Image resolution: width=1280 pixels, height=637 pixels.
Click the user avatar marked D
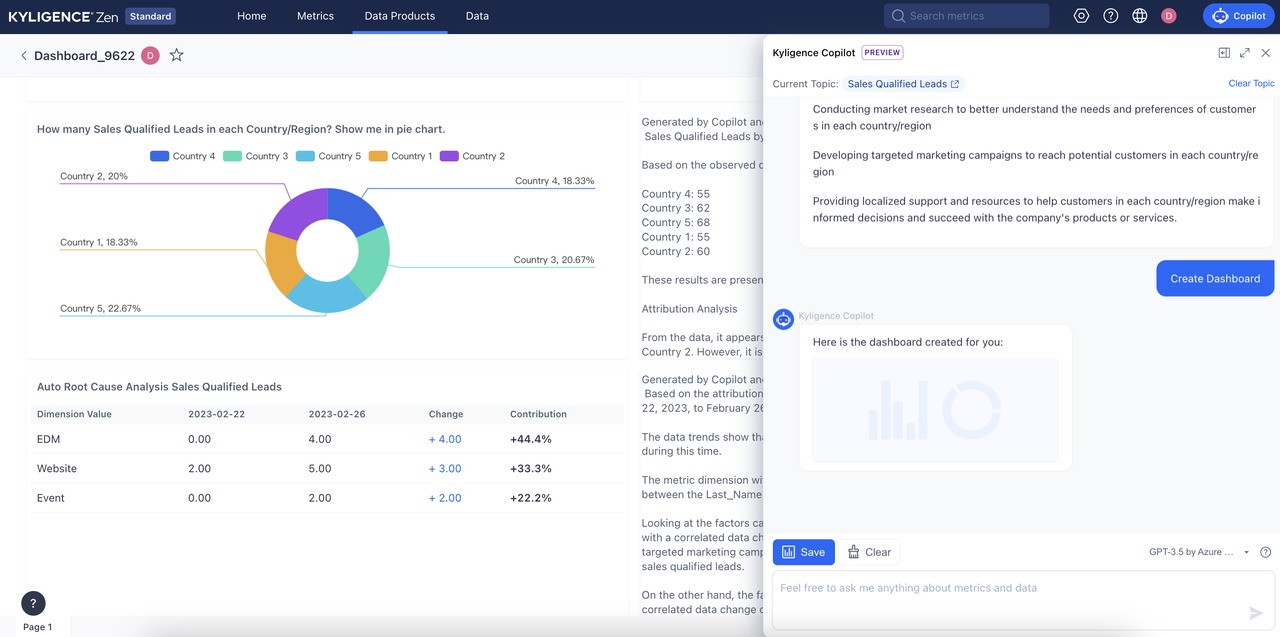(1168, 15)
